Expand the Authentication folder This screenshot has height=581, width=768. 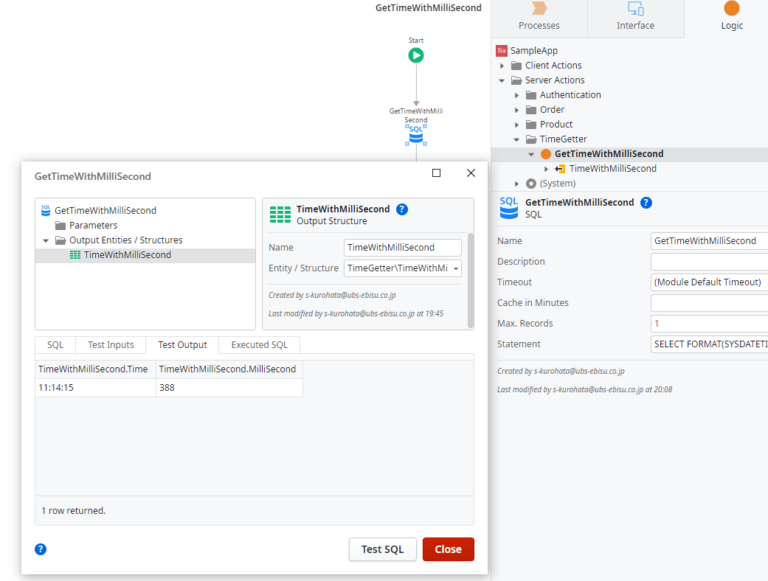pyautogui.click(x=516, y=95)
